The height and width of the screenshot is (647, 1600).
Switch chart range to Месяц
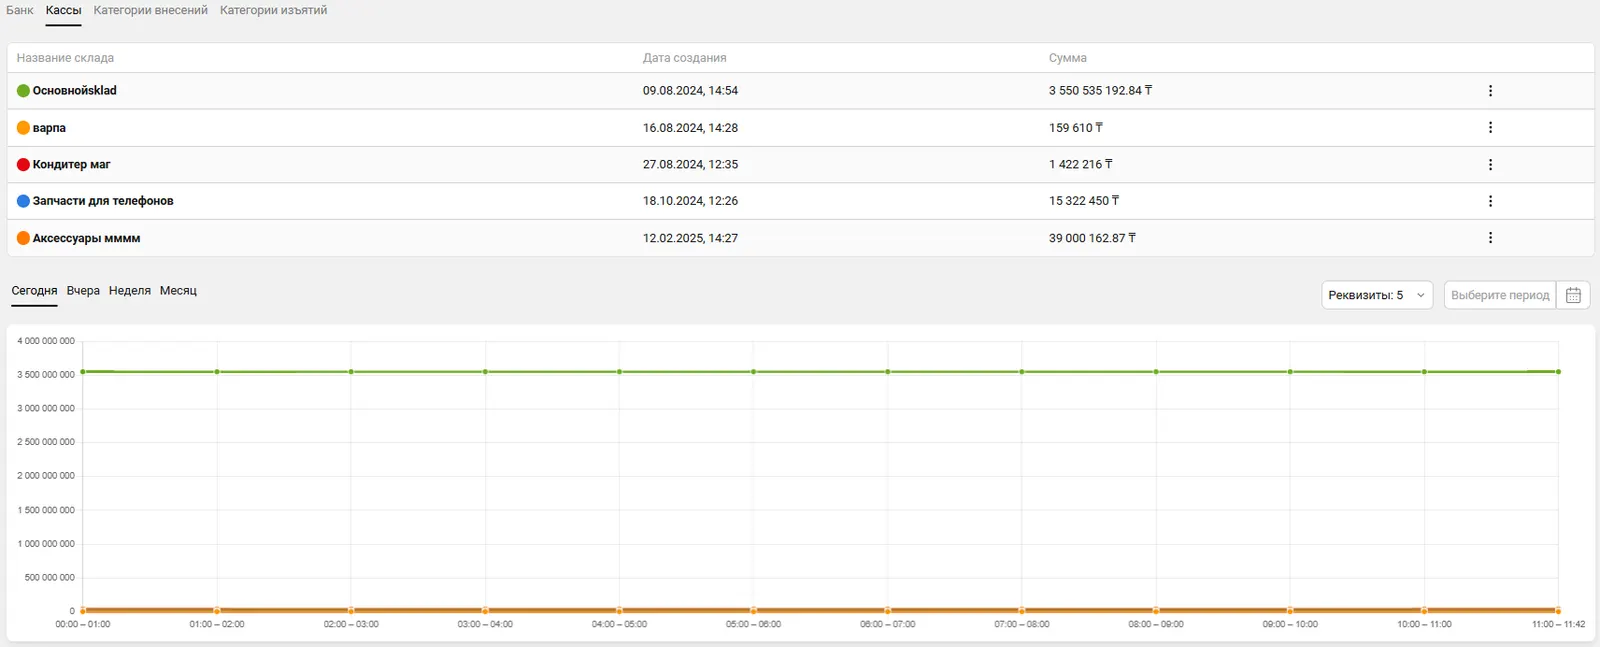(178, 291)
